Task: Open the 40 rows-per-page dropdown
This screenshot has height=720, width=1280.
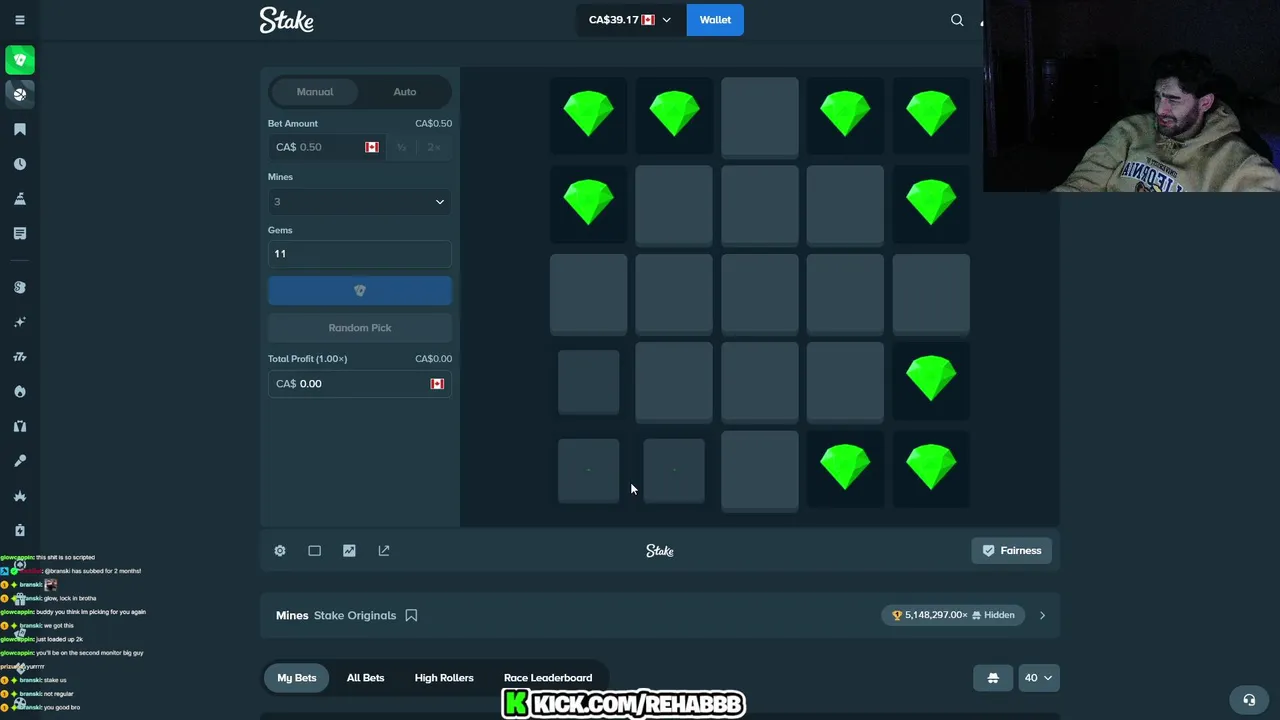Action: (1038, 678)
